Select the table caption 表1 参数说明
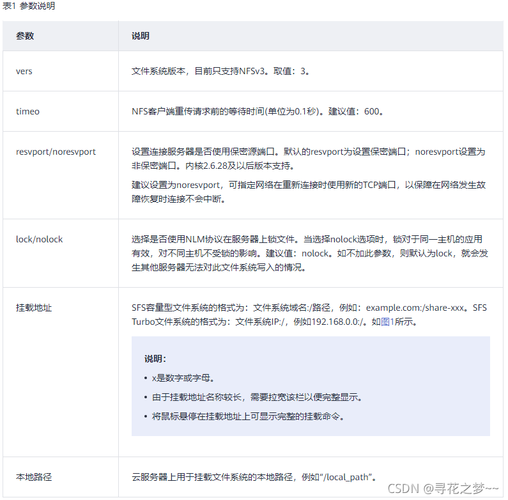Image resolution: width=508 pixels, height=500 pixels. [x=29, y=6]
